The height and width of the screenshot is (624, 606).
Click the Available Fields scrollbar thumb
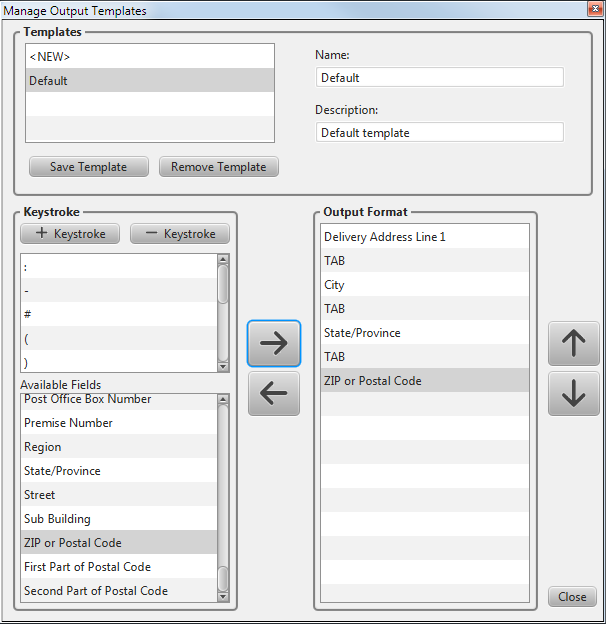[223, 578]
